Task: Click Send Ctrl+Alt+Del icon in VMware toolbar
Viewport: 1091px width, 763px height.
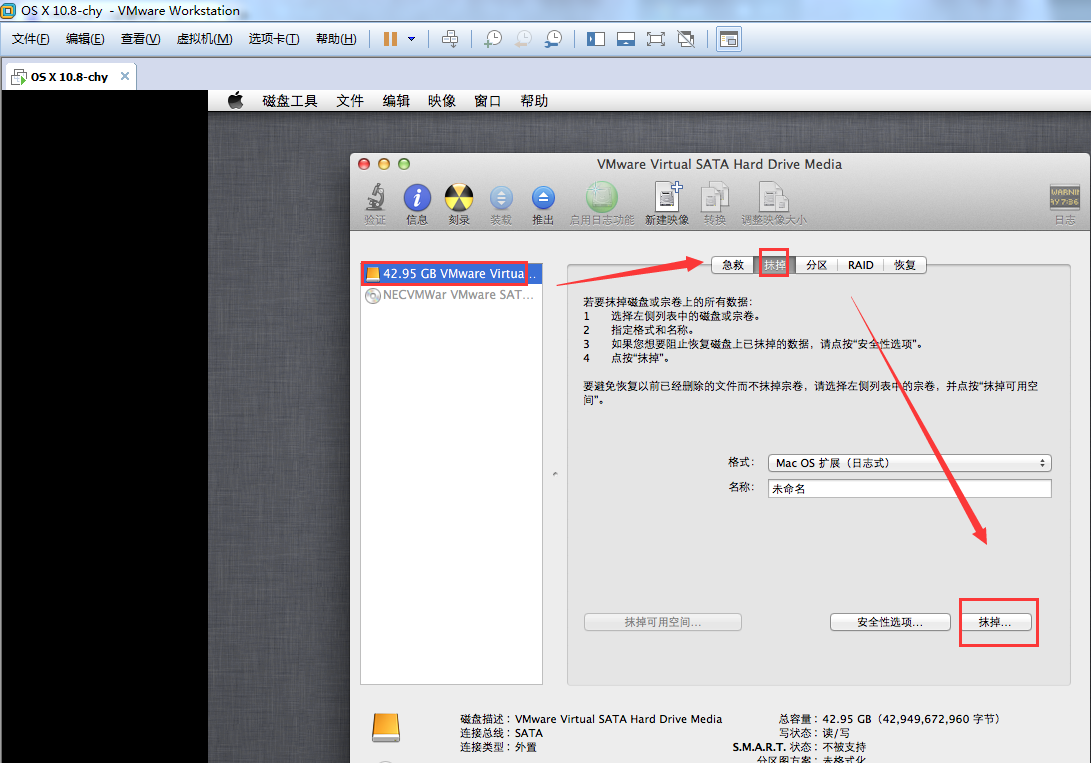Action: 450,39
